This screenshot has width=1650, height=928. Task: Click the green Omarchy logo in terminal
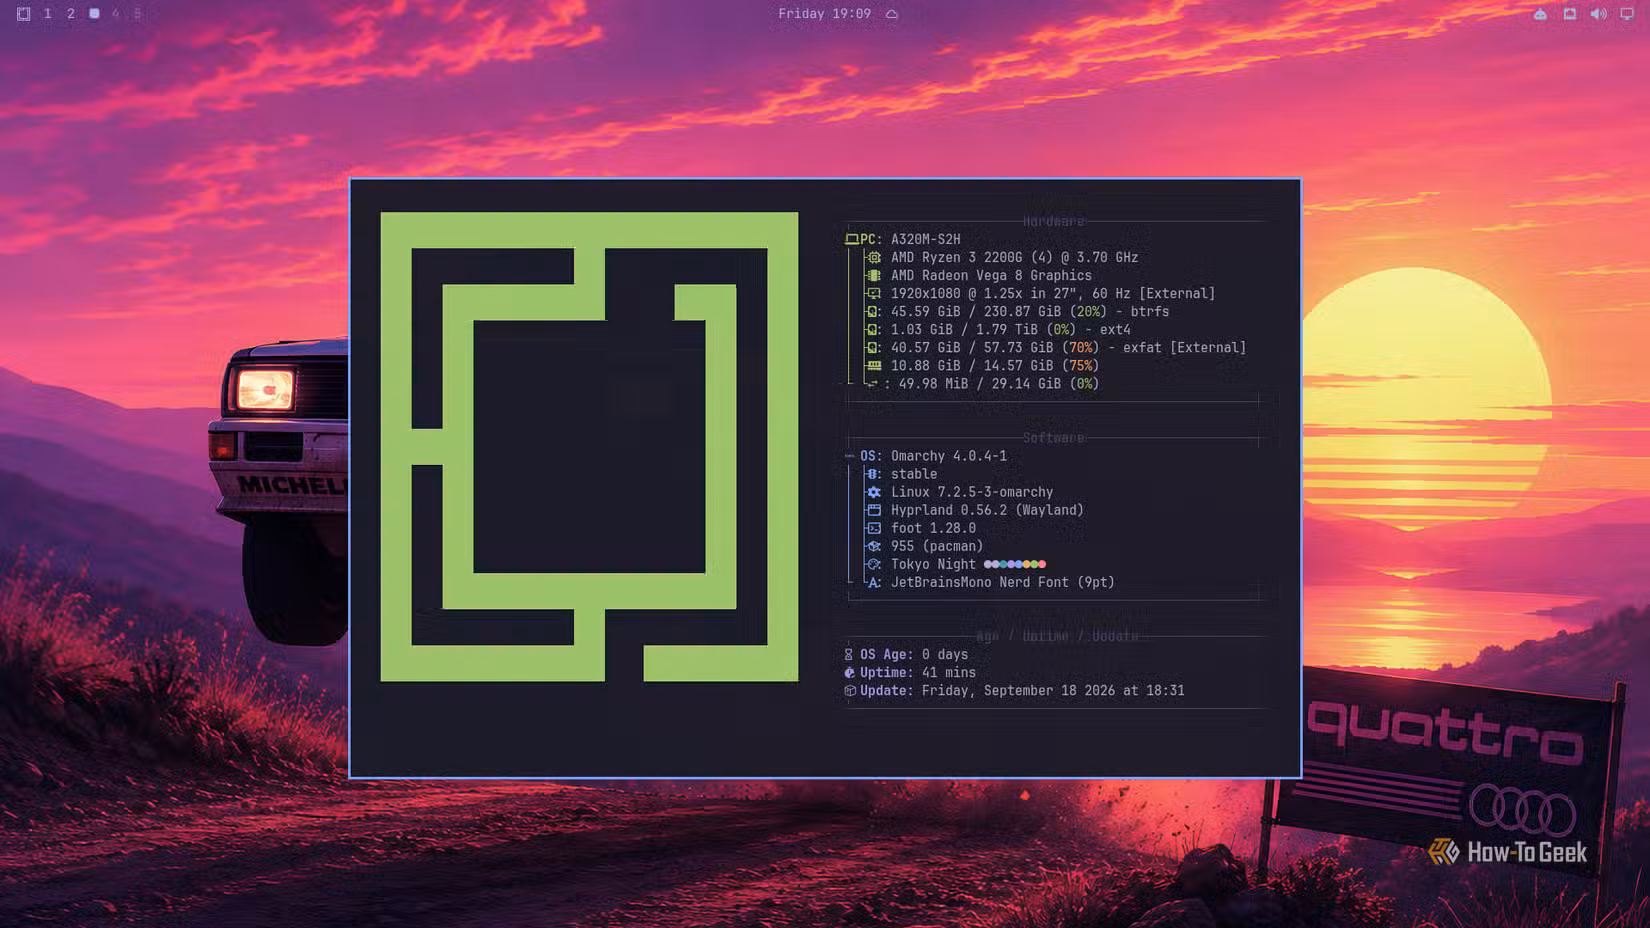[x=589, y=446]
